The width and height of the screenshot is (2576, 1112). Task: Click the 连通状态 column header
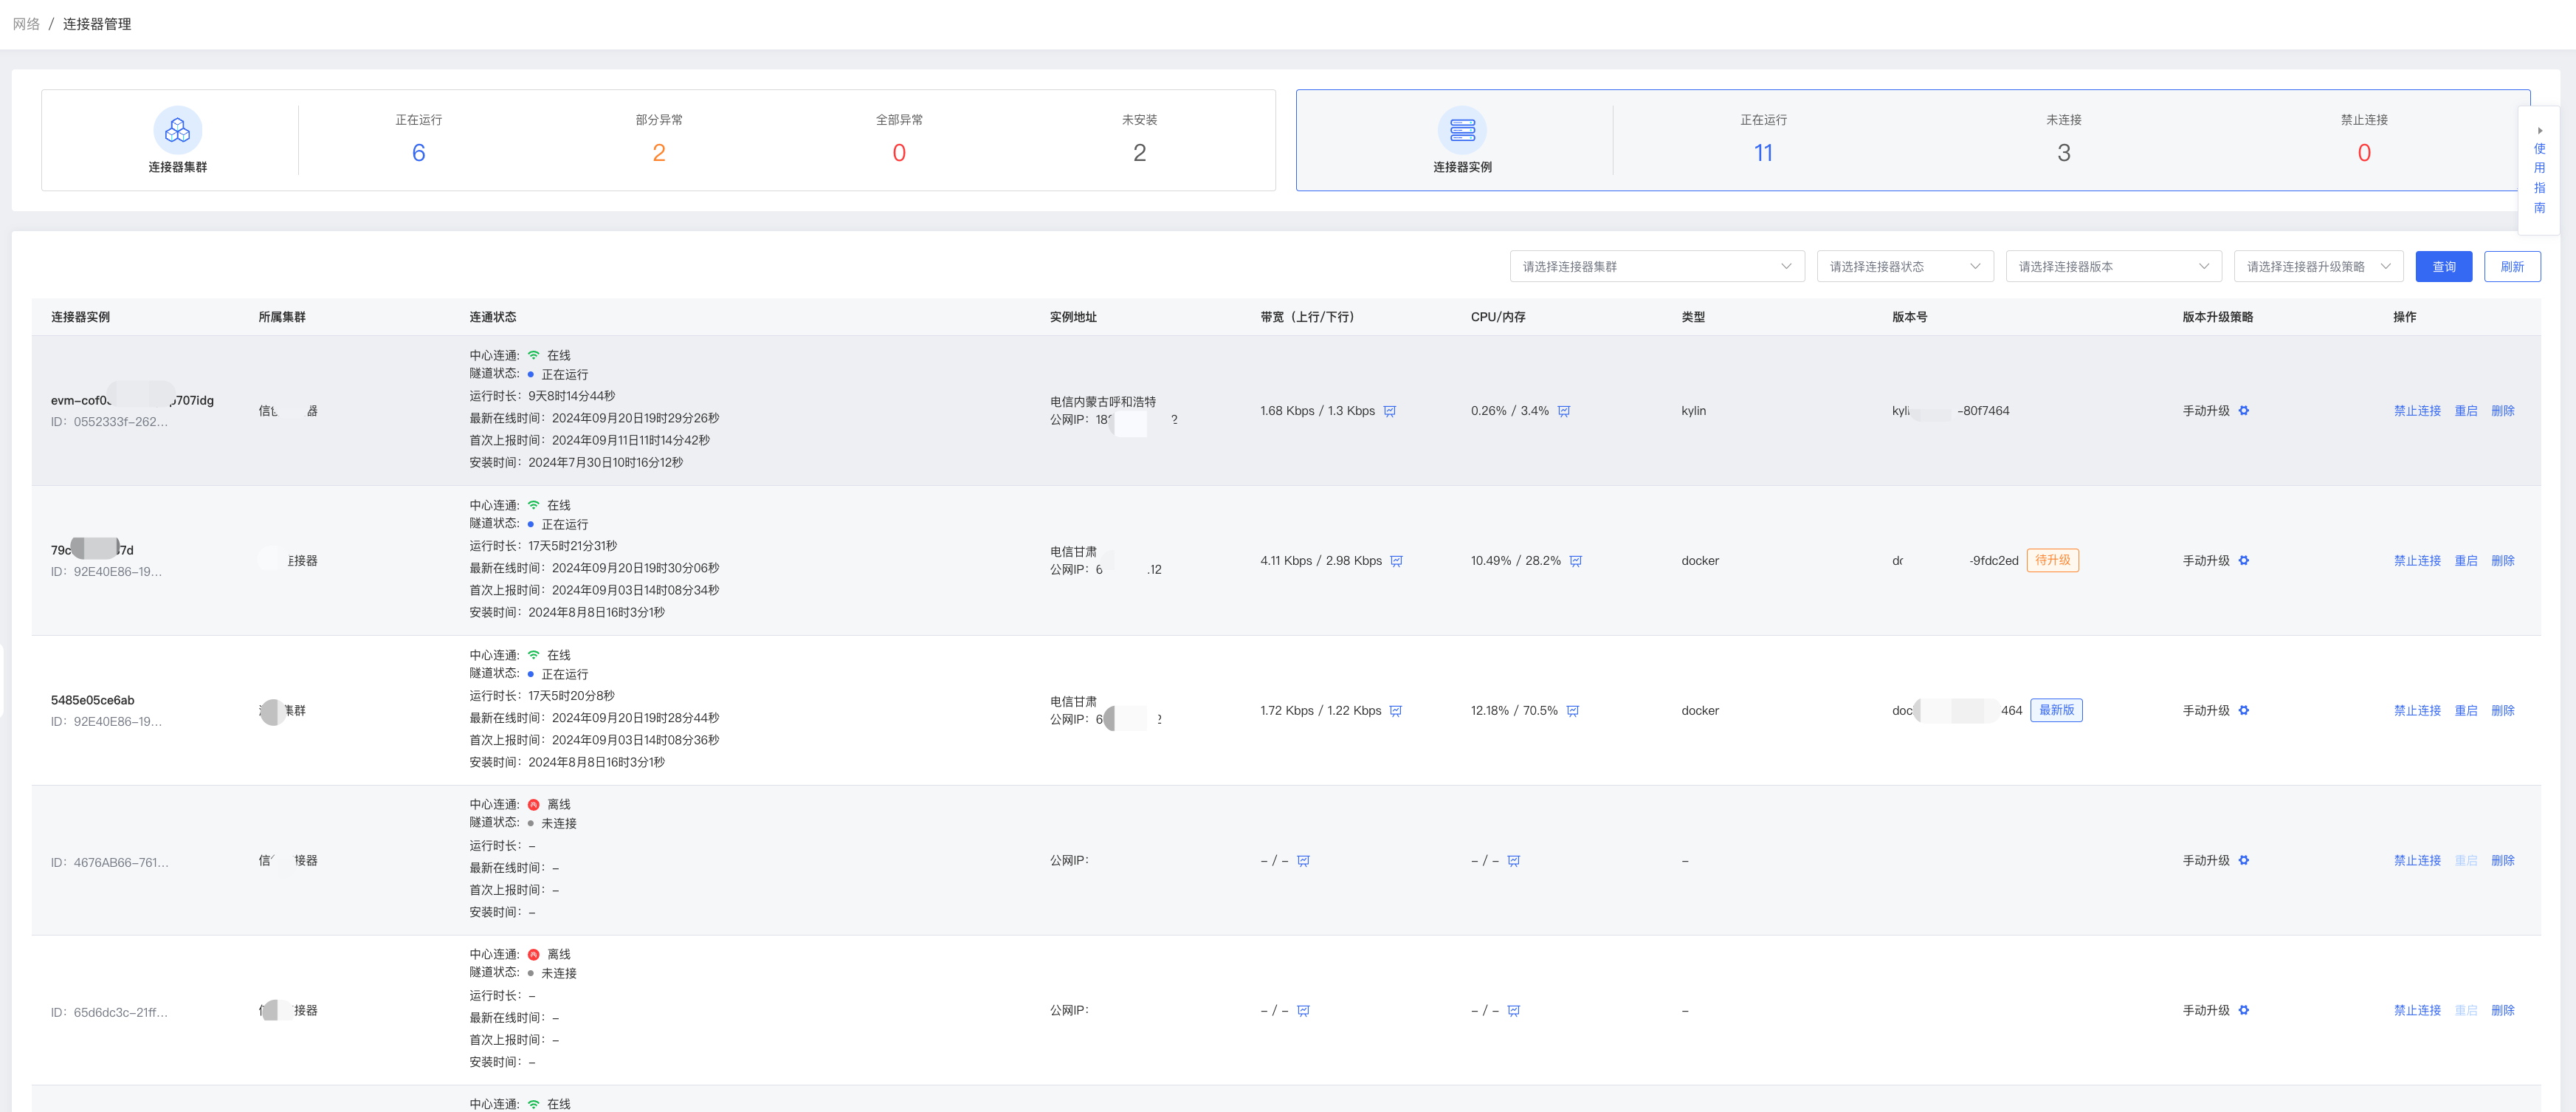(492, 317)
